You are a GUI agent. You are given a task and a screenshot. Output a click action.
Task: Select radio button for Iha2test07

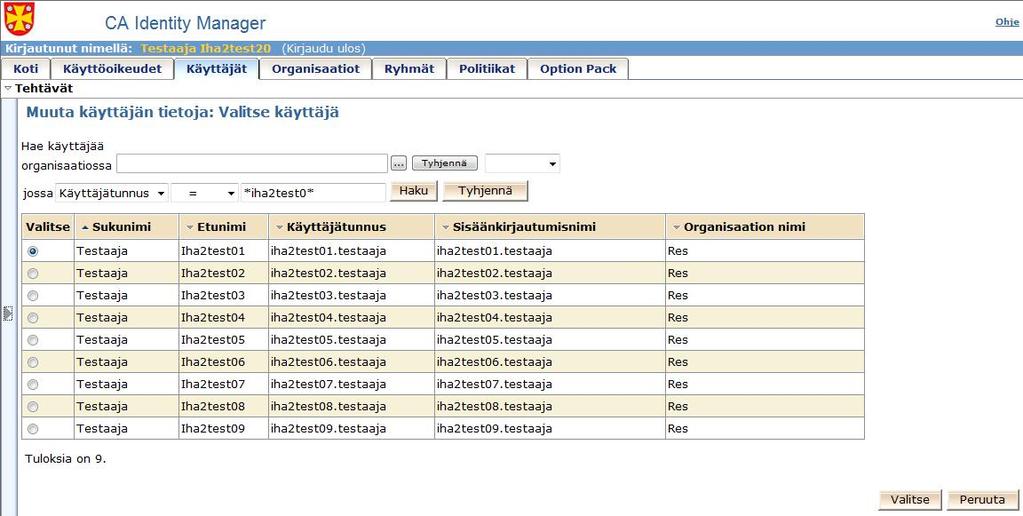[x=33, y=384]
